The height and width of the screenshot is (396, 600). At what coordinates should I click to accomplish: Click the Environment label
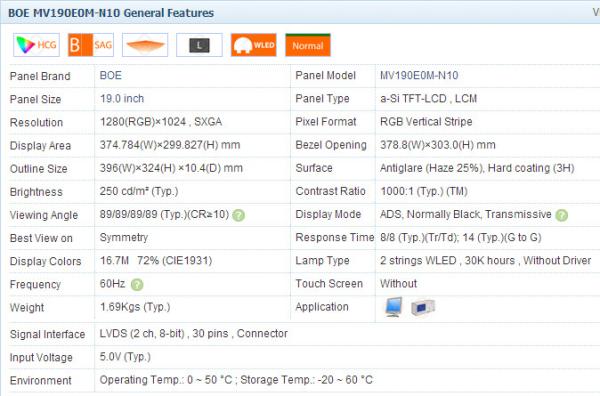point(41,381)
